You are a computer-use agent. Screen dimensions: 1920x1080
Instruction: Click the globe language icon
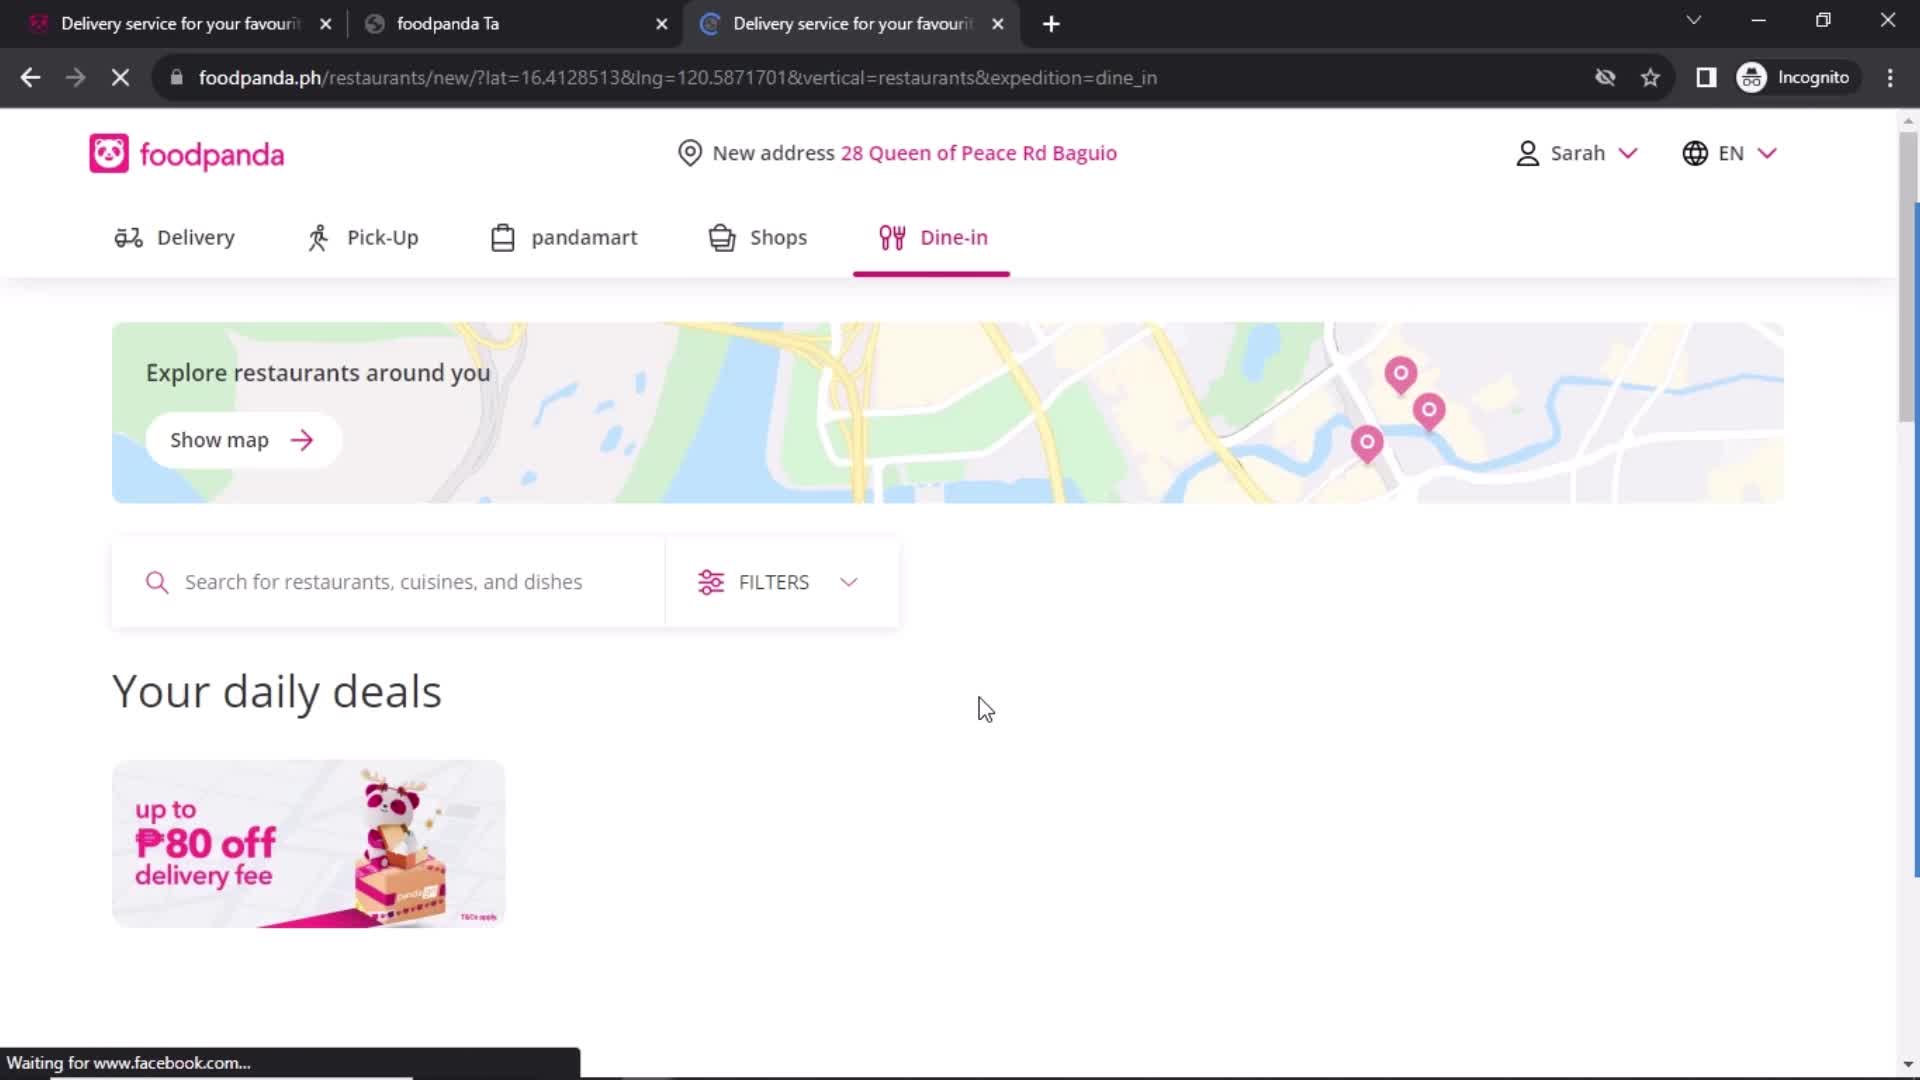[x=1694, y=153]
